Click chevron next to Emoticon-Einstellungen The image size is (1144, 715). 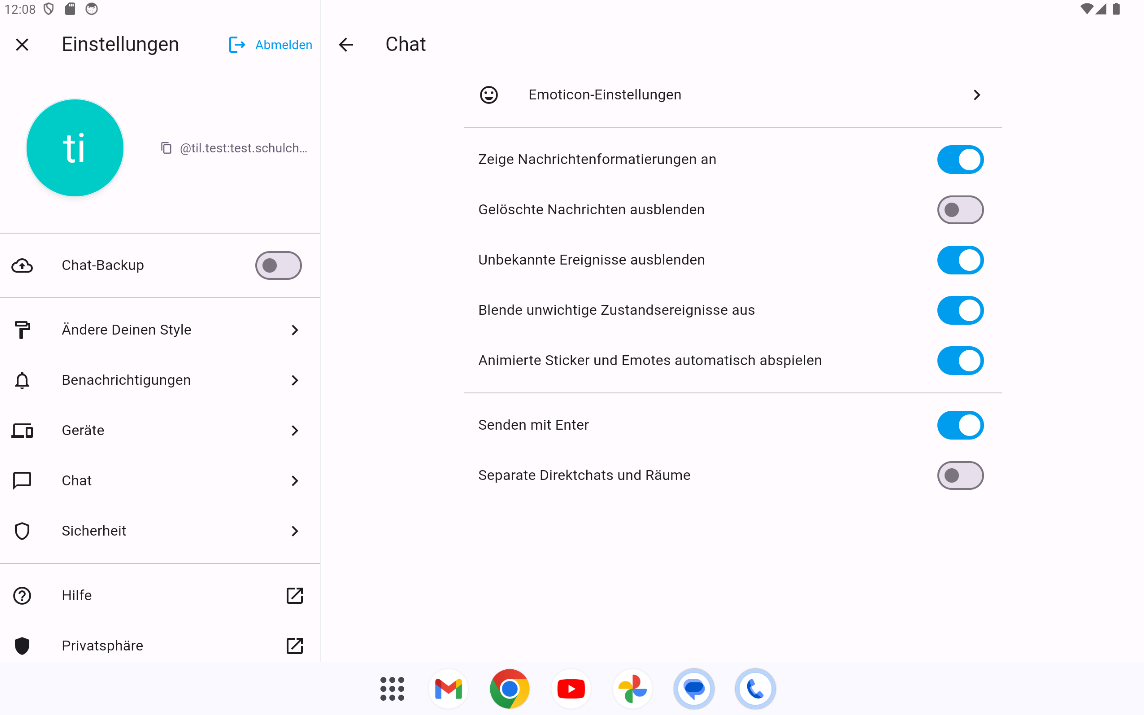tap(977, 95)
